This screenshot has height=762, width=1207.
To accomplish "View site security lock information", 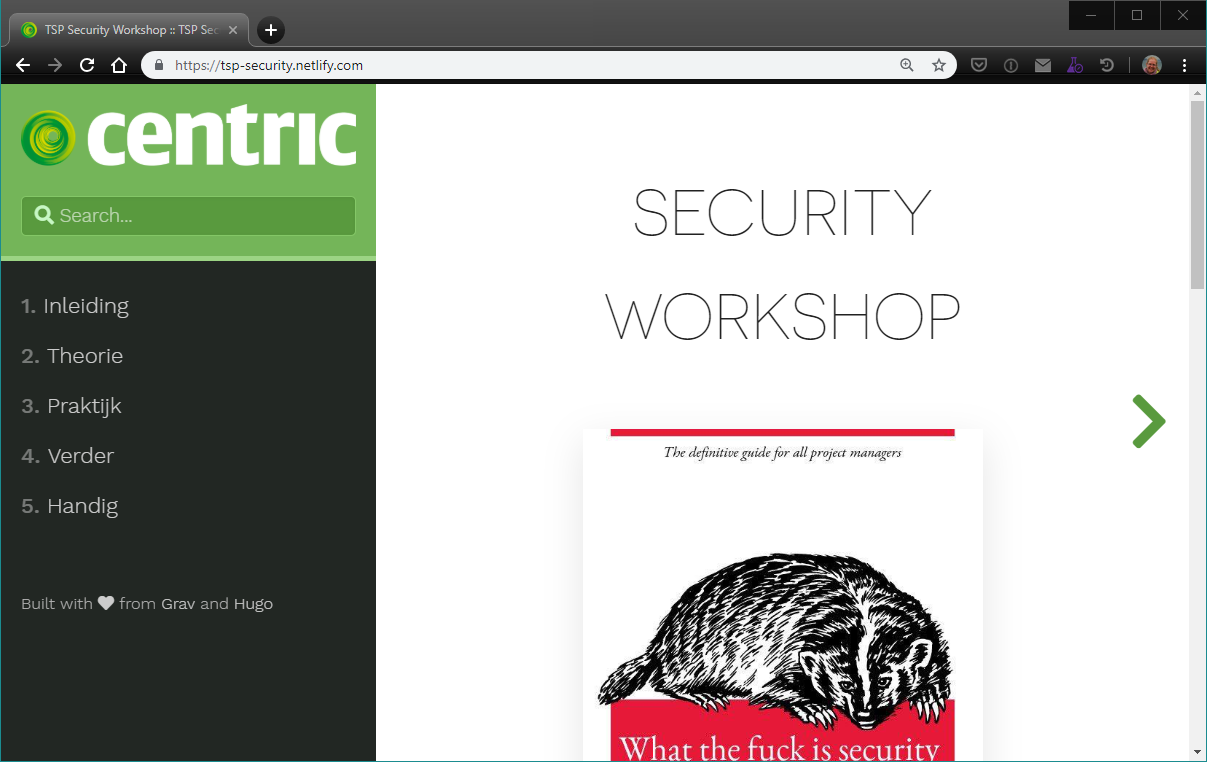I will coord(158,65).
